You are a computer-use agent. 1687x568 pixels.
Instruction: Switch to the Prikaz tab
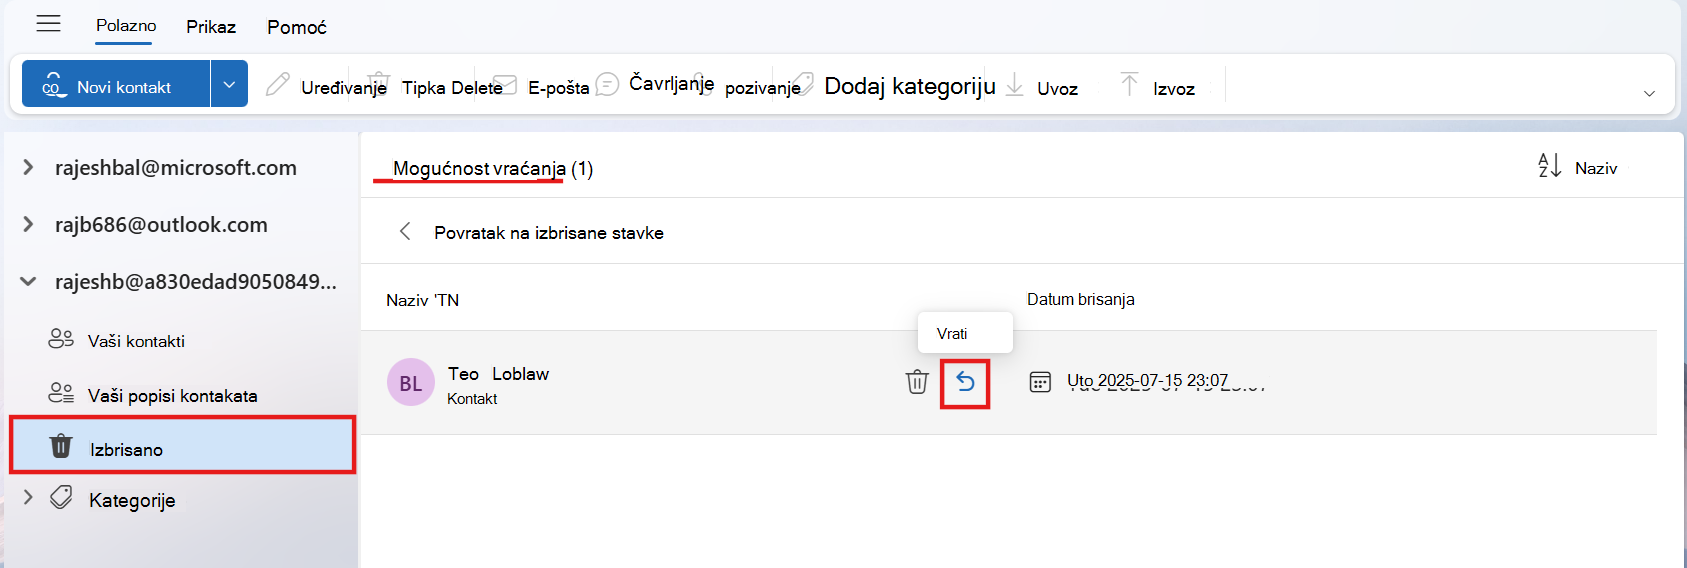211,27
